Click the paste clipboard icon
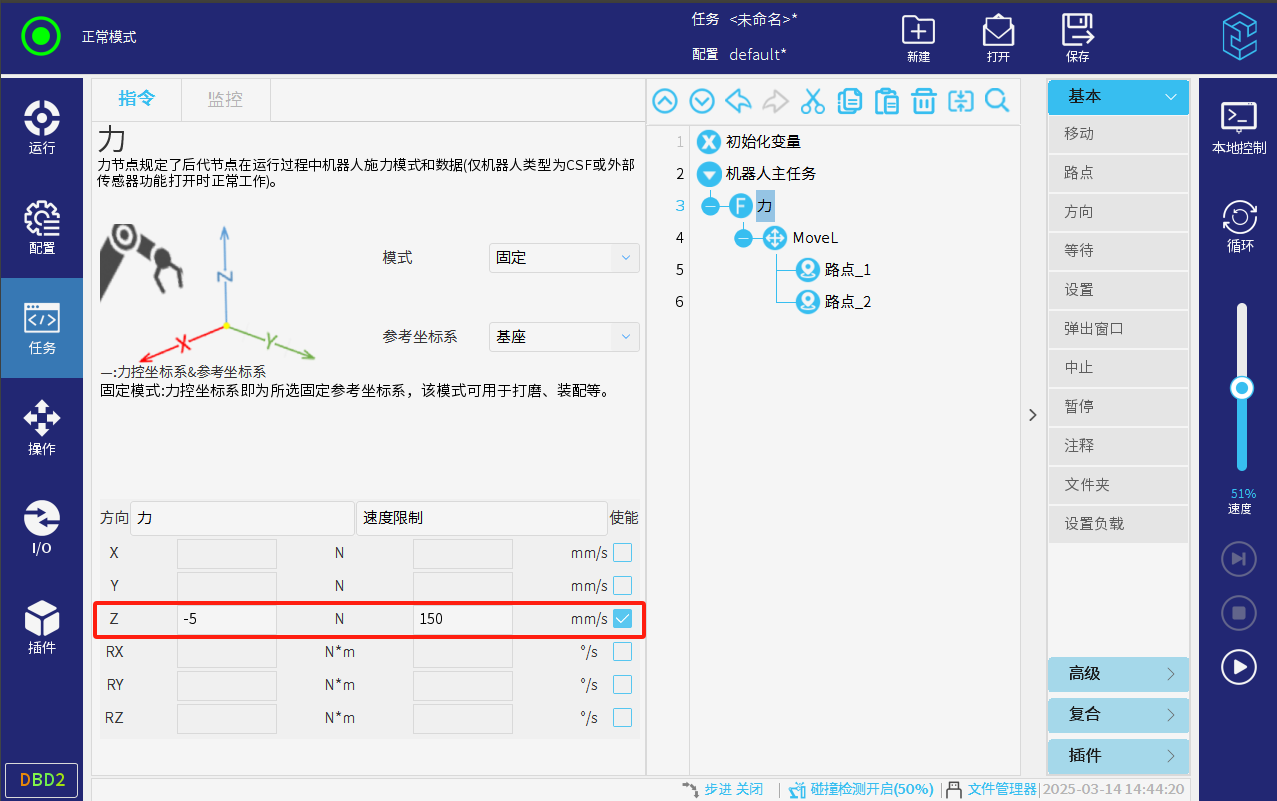This screenshot has width=1277, height=801. (x=886, y=101)
